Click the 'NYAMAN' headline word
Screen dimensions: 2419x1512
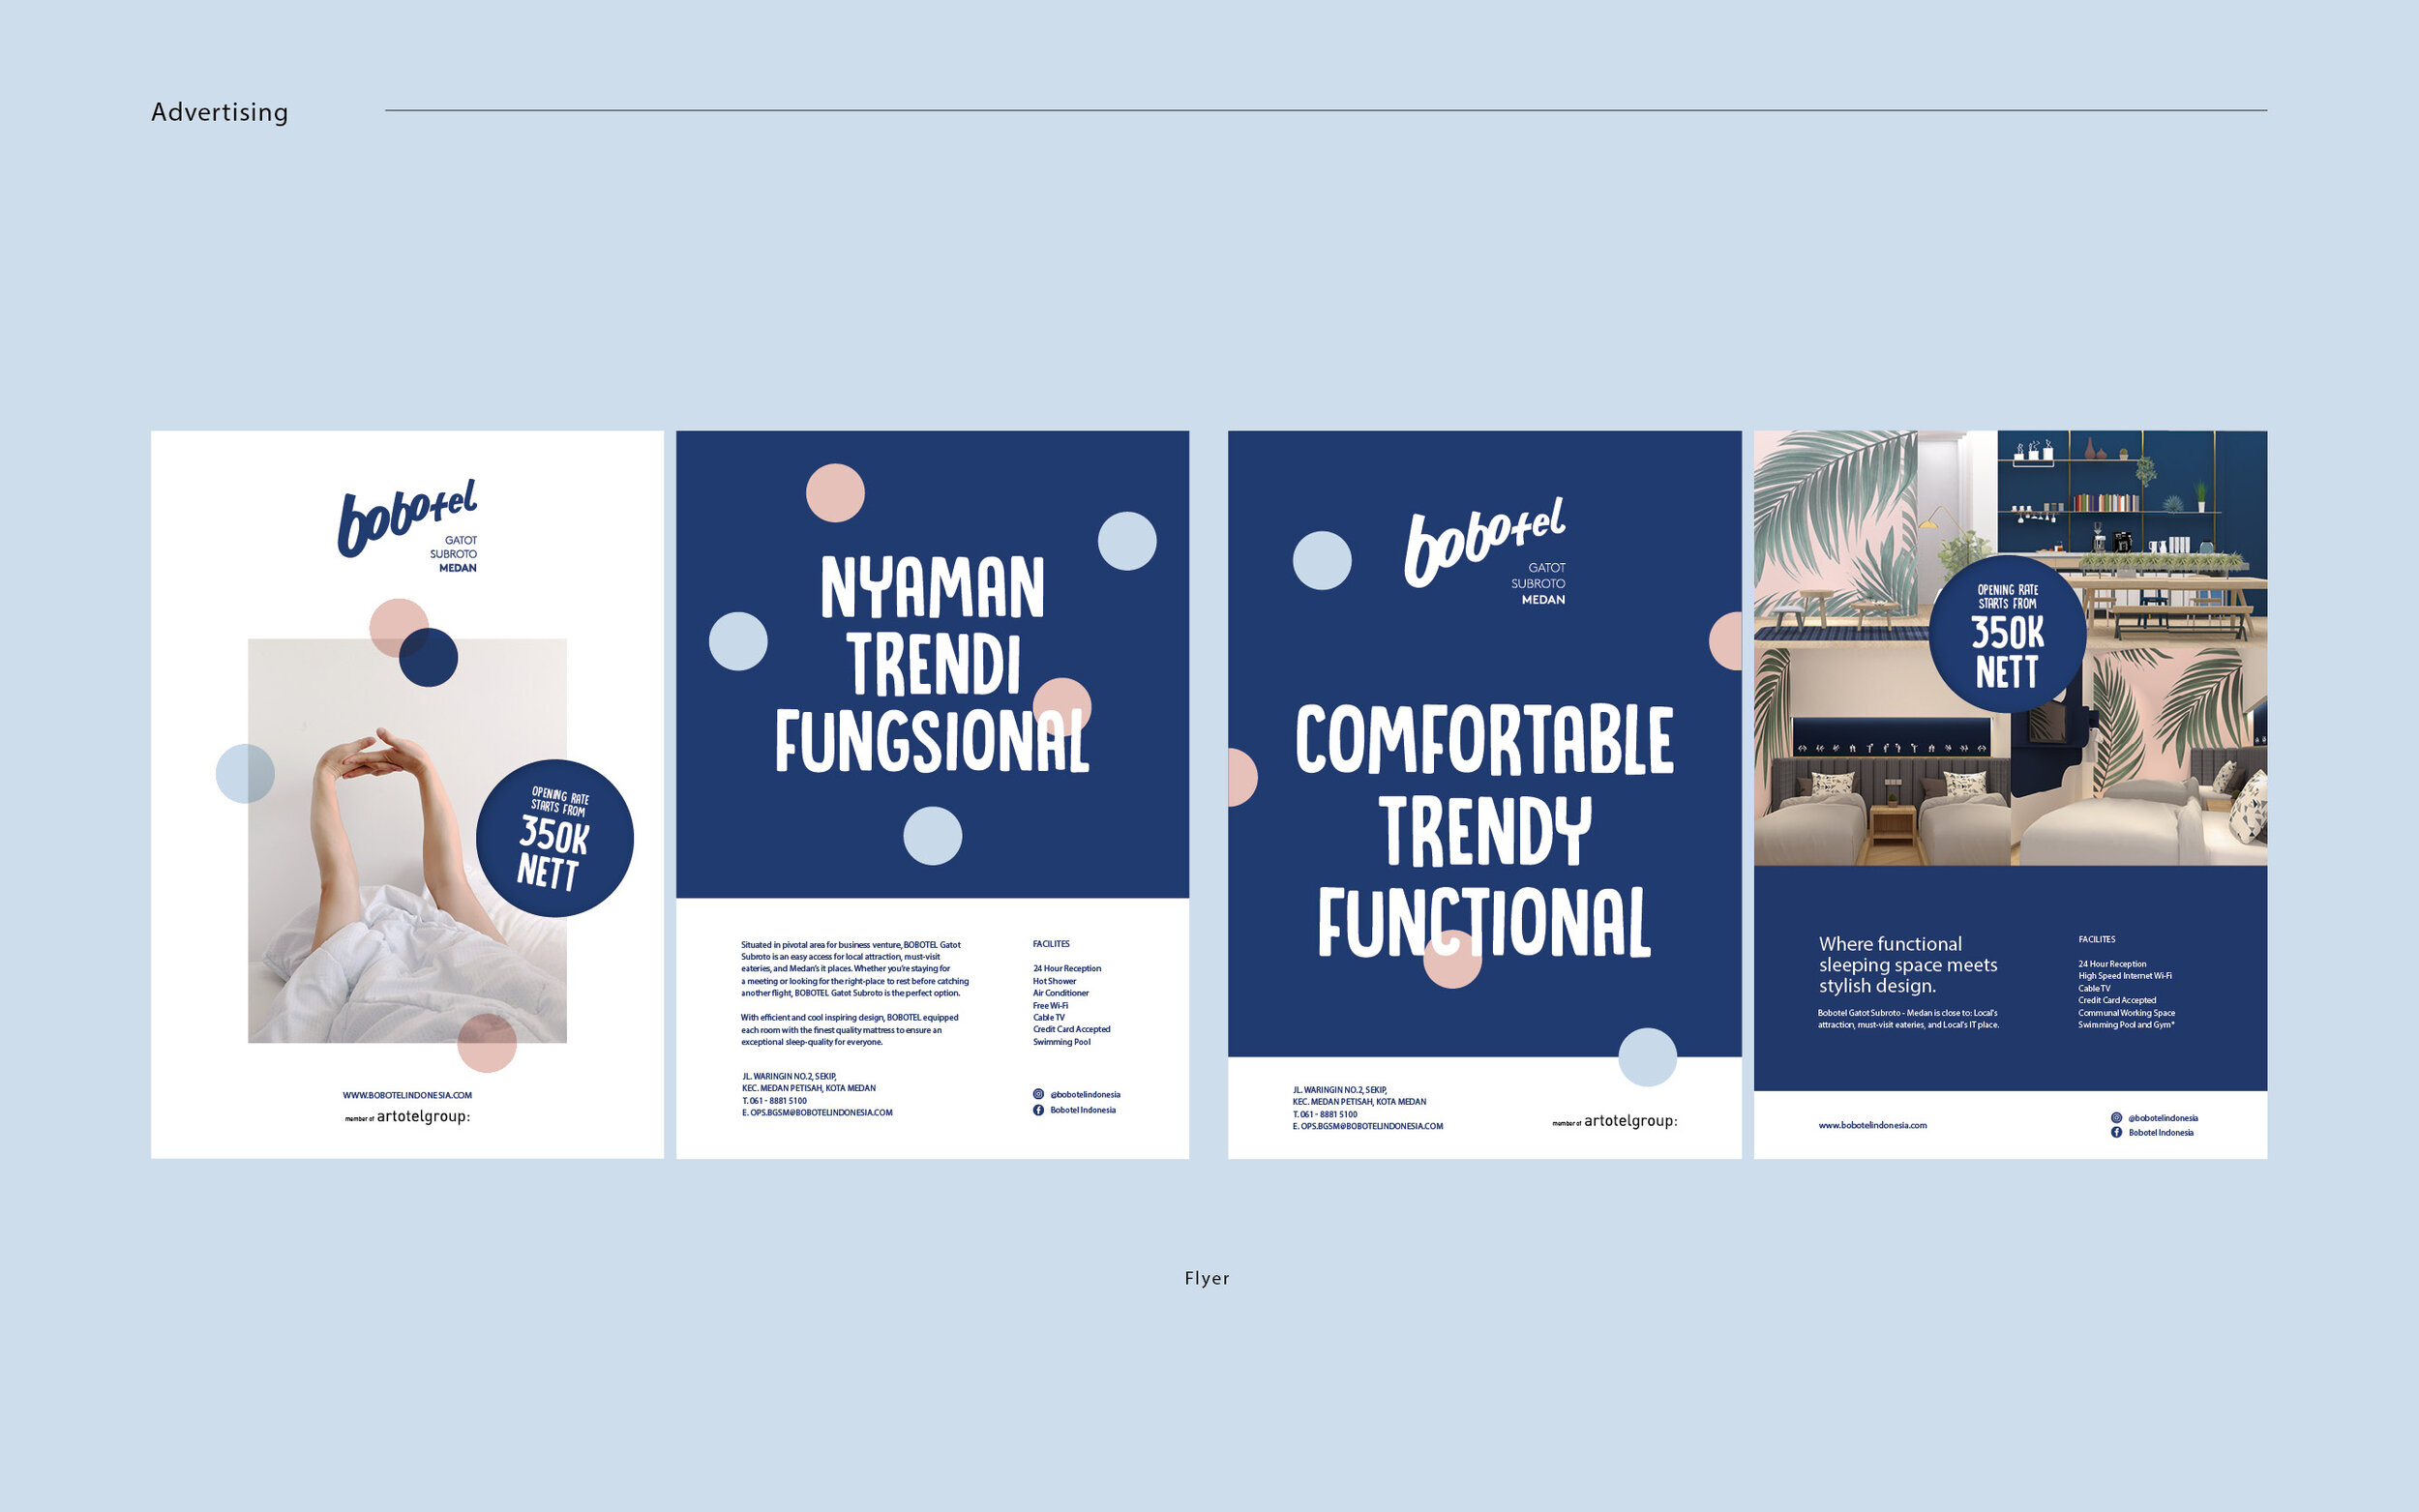click(932, 587)
